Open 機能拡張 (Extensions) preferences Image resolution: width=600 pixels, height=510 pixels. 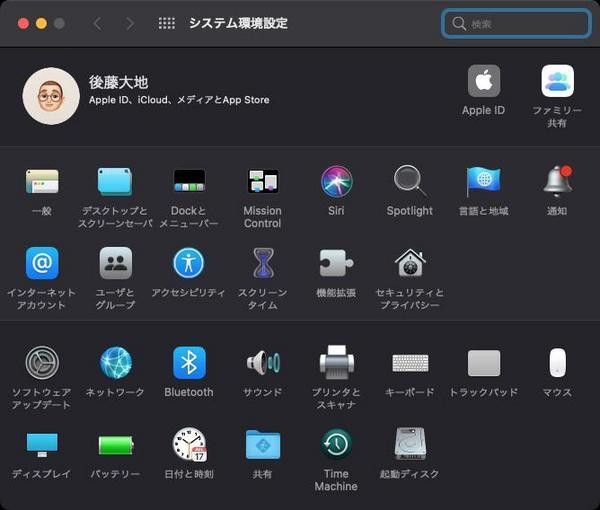pyautogui.click(x=336, y=263)
